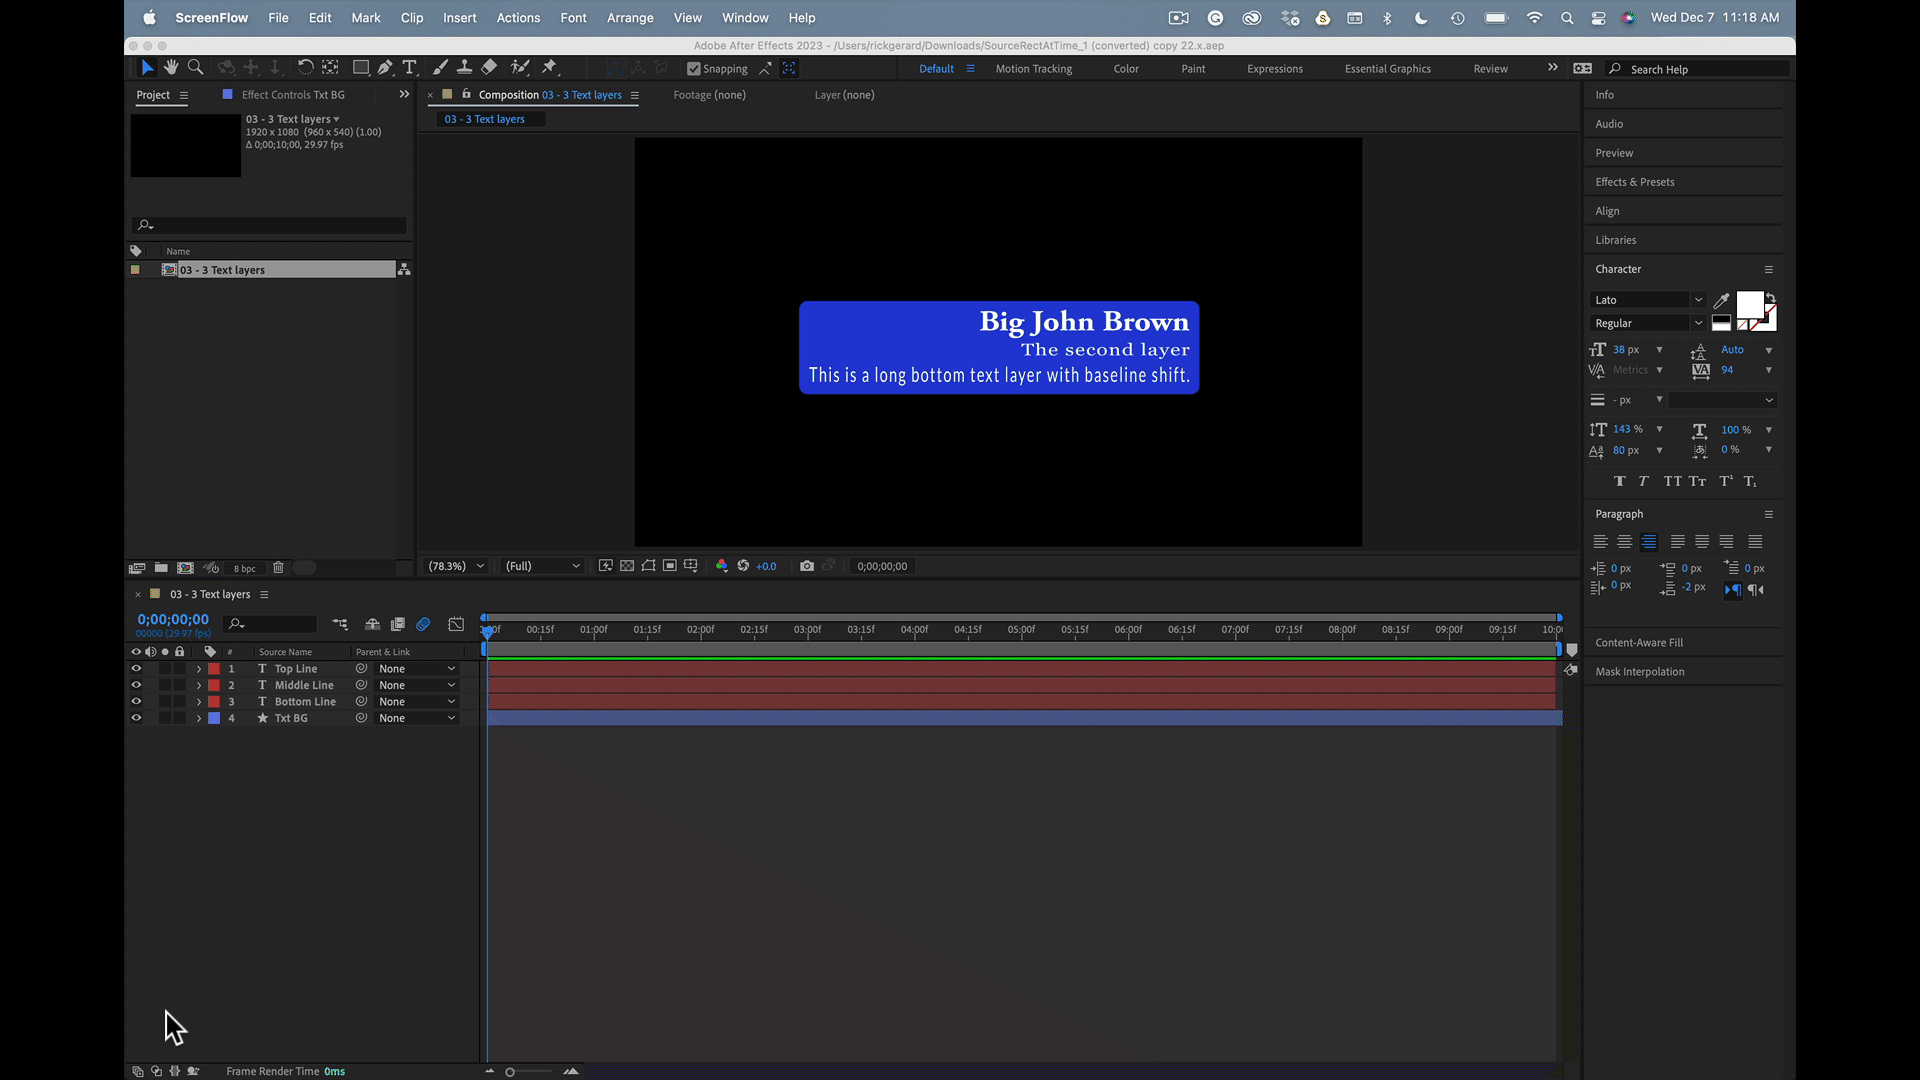
Task: Select the Hand tool in toolbar
Action: (x=171, y=67)
